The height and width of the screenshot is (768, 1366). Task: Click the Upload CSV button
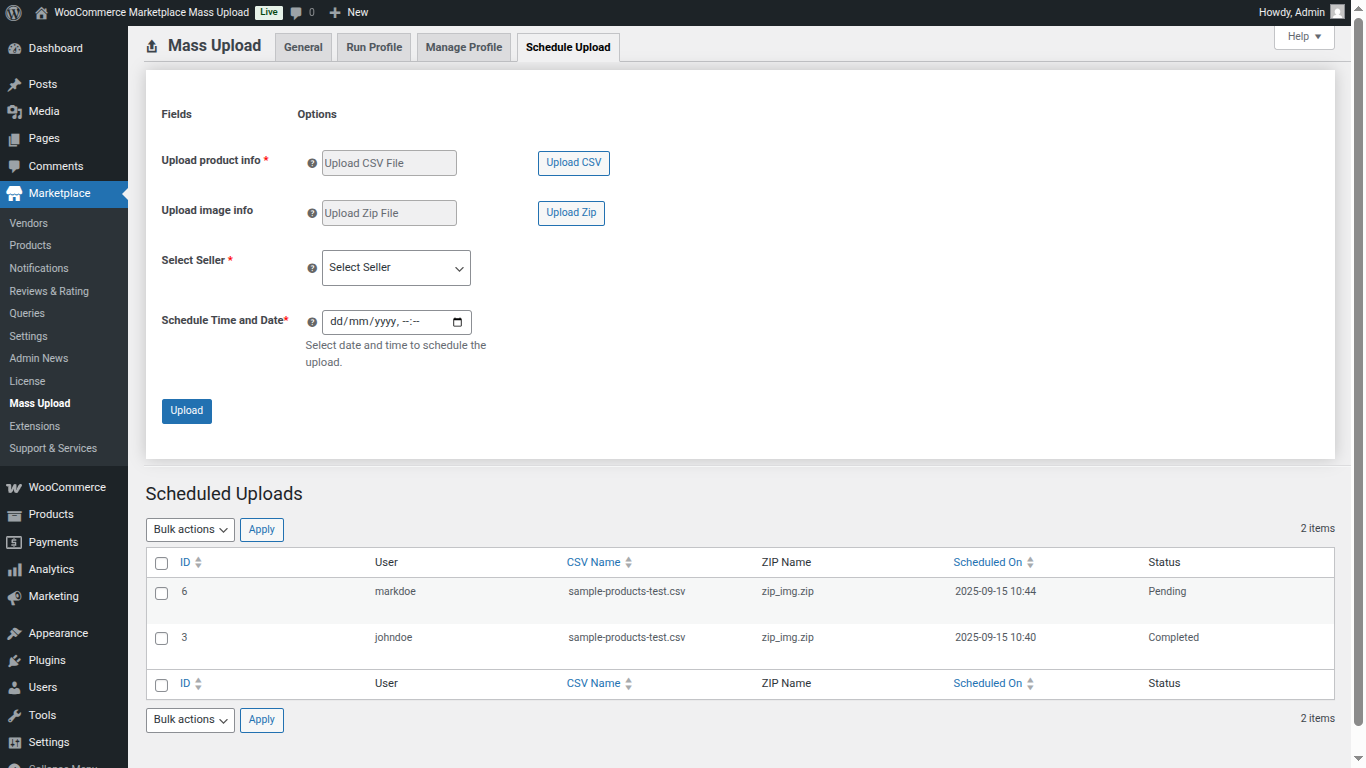pos(573,163)
